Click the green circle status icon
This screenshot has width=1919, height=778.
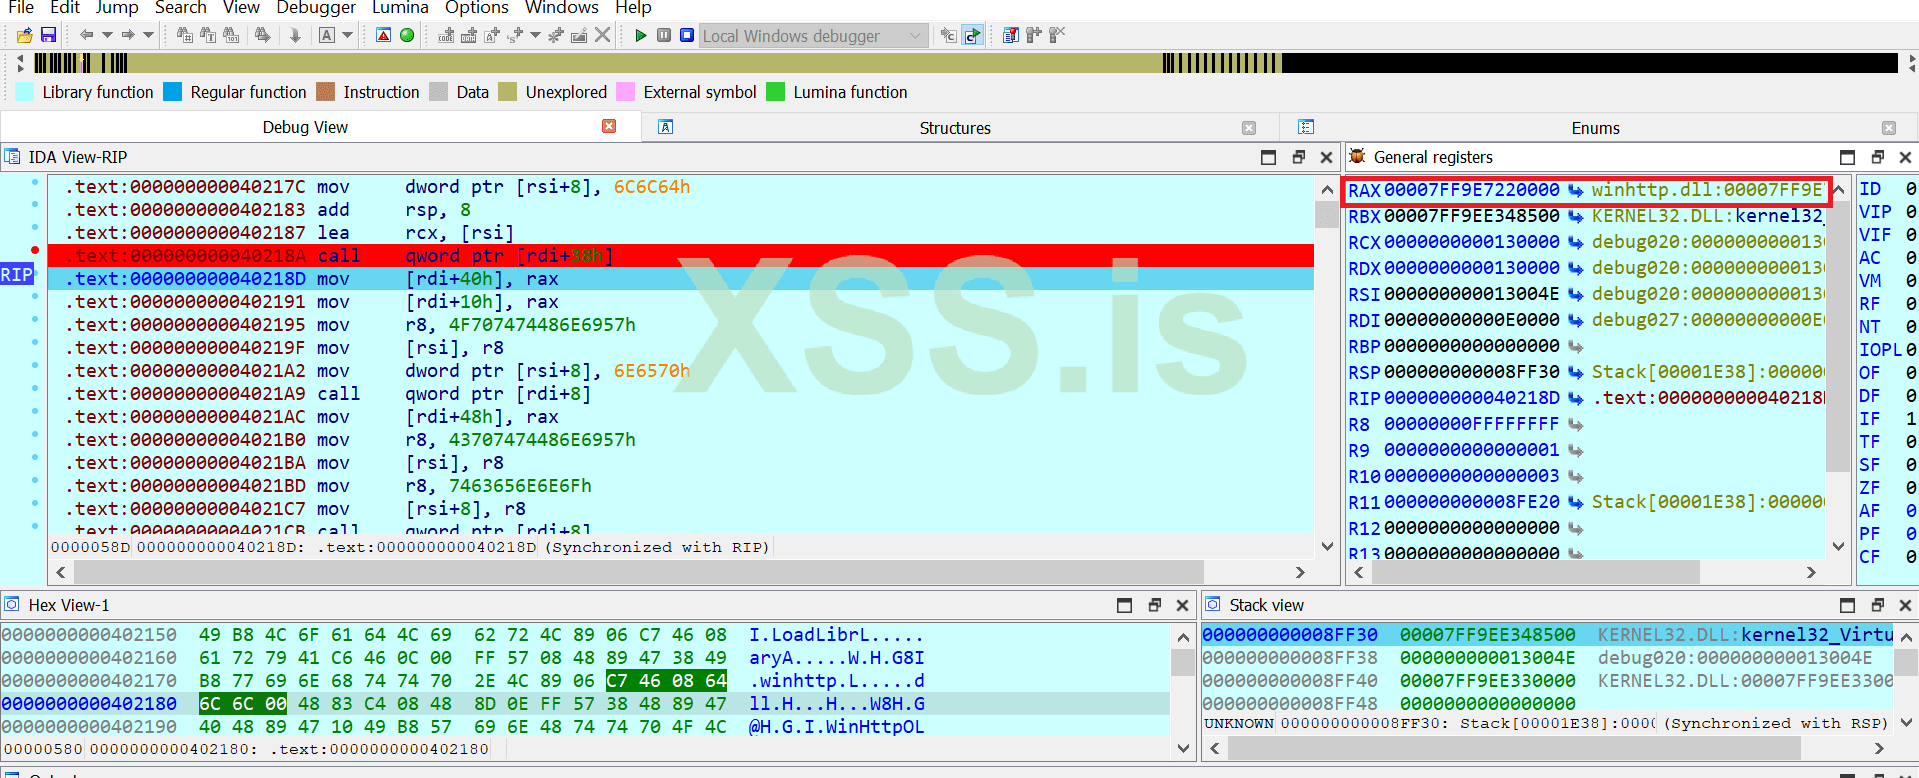click(x=407, y=35)
